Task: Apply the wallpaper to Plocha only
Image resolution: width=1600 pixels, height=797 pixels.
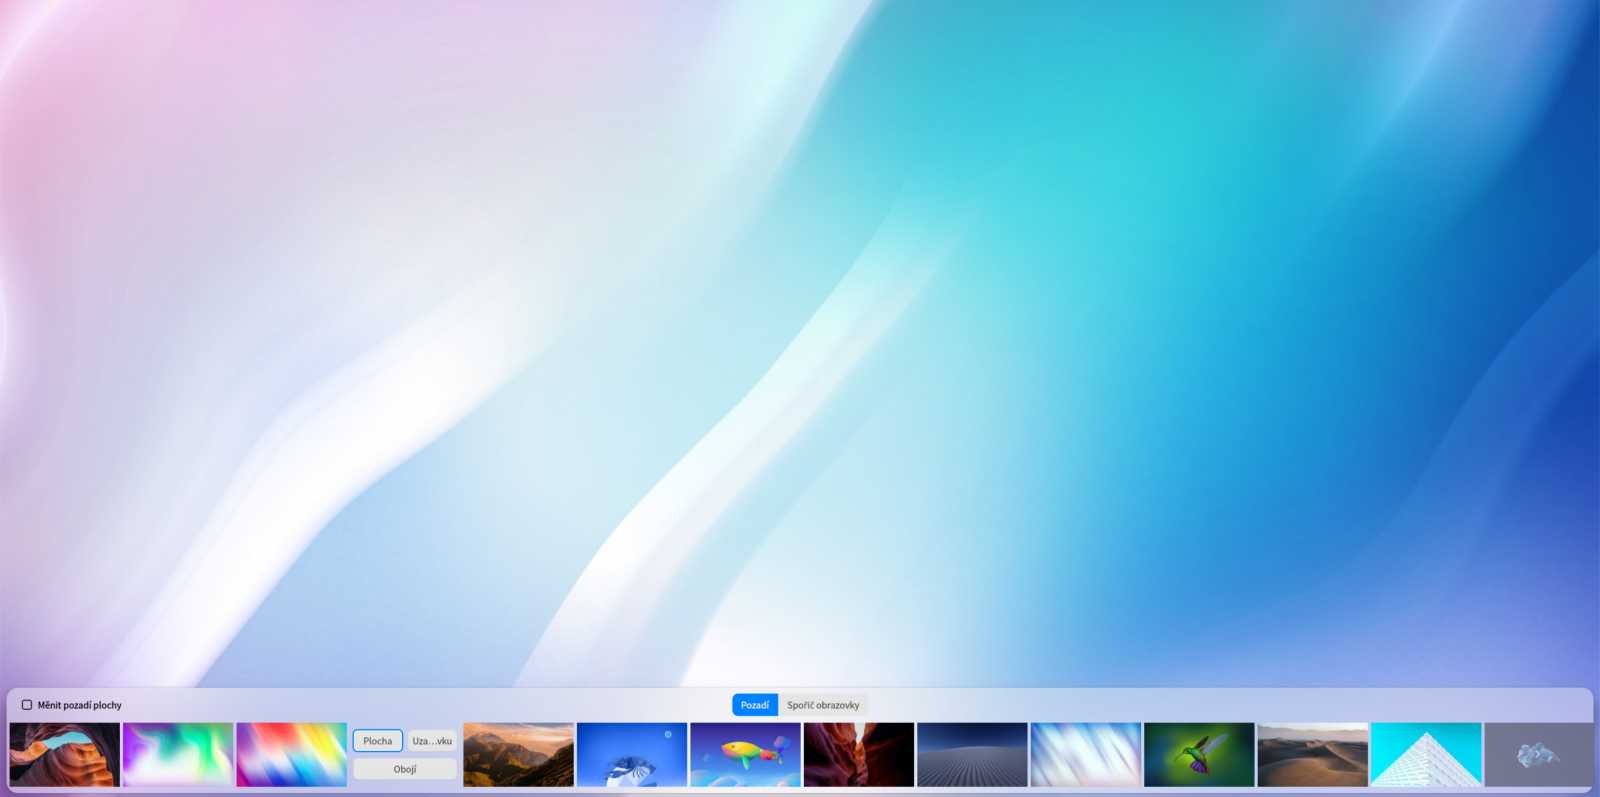Action: (378, 741)
